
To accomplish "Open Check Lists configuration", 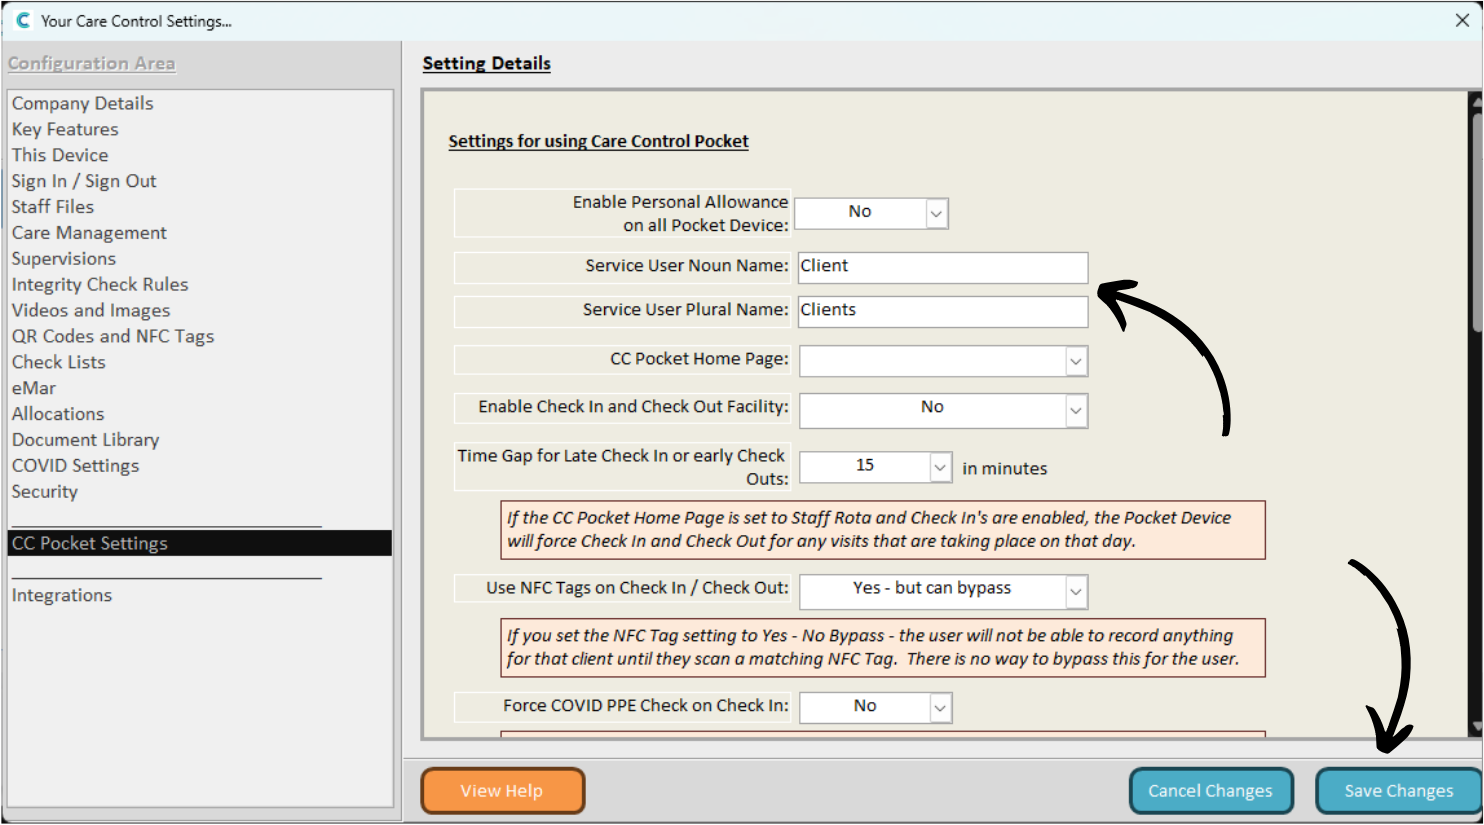I will (x=59, y=362).
